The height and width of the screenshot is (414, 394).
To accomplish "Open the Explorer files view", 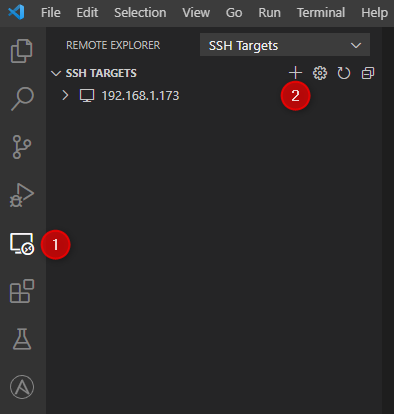I will click(22, 51).
